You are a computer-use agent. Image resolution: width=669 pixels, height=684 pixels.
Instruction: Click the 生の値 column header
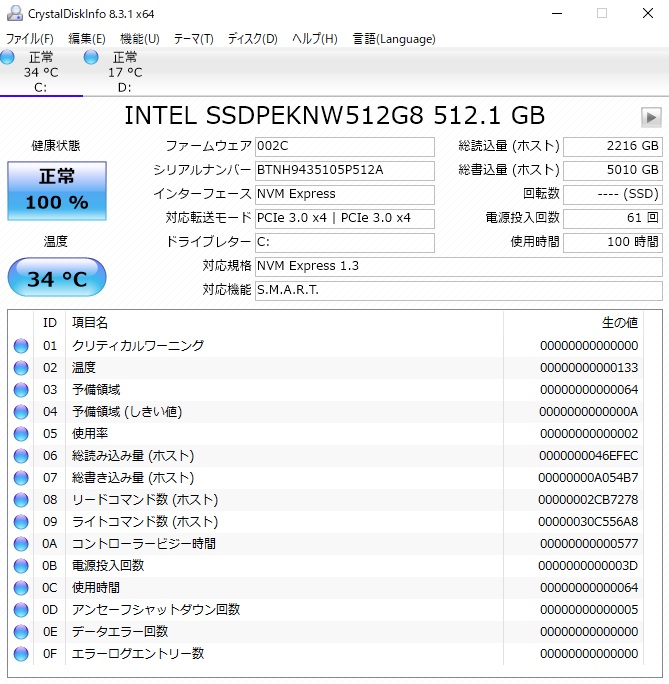(x=573, y=323)
